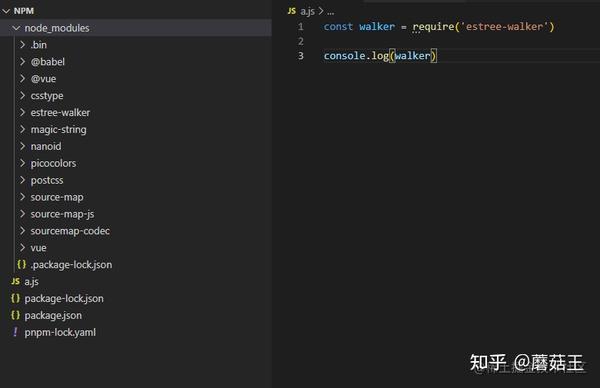Click line number 1 in the gutter
The width and height of the screenshot is (600, 388).
pos(301,27)
